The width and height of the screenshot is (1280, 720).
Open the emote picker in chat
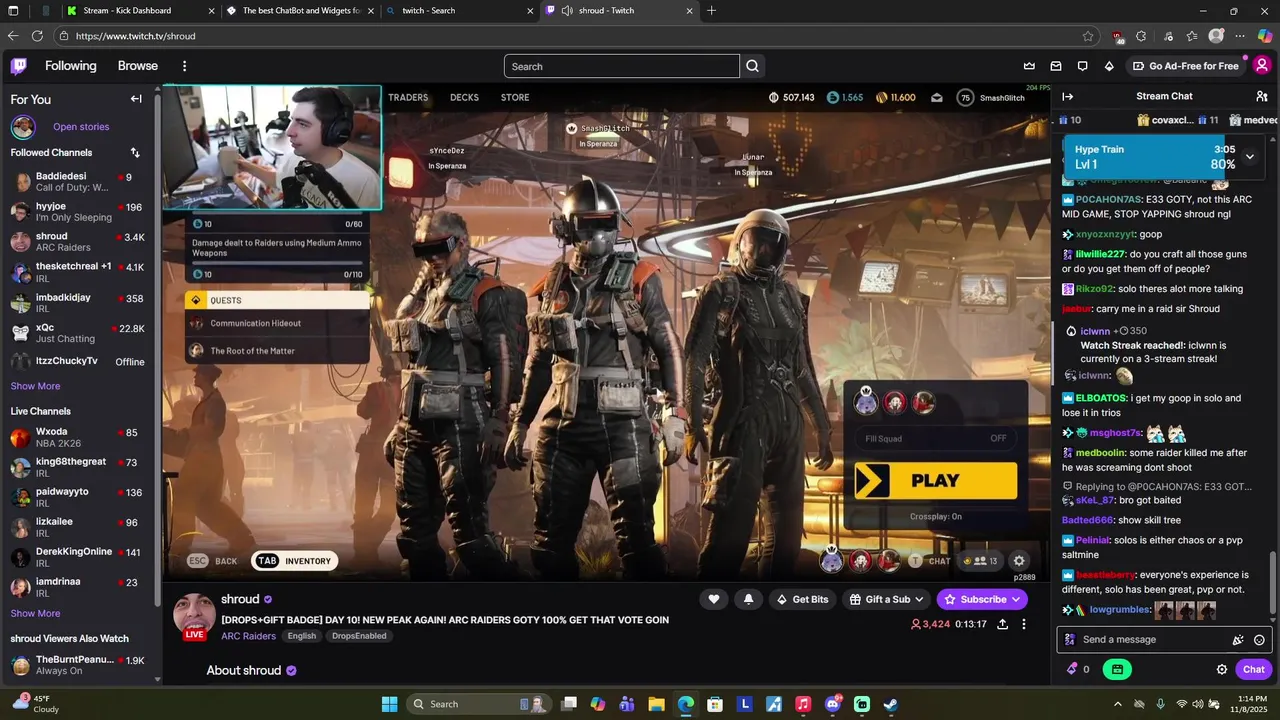[1259, 640]
